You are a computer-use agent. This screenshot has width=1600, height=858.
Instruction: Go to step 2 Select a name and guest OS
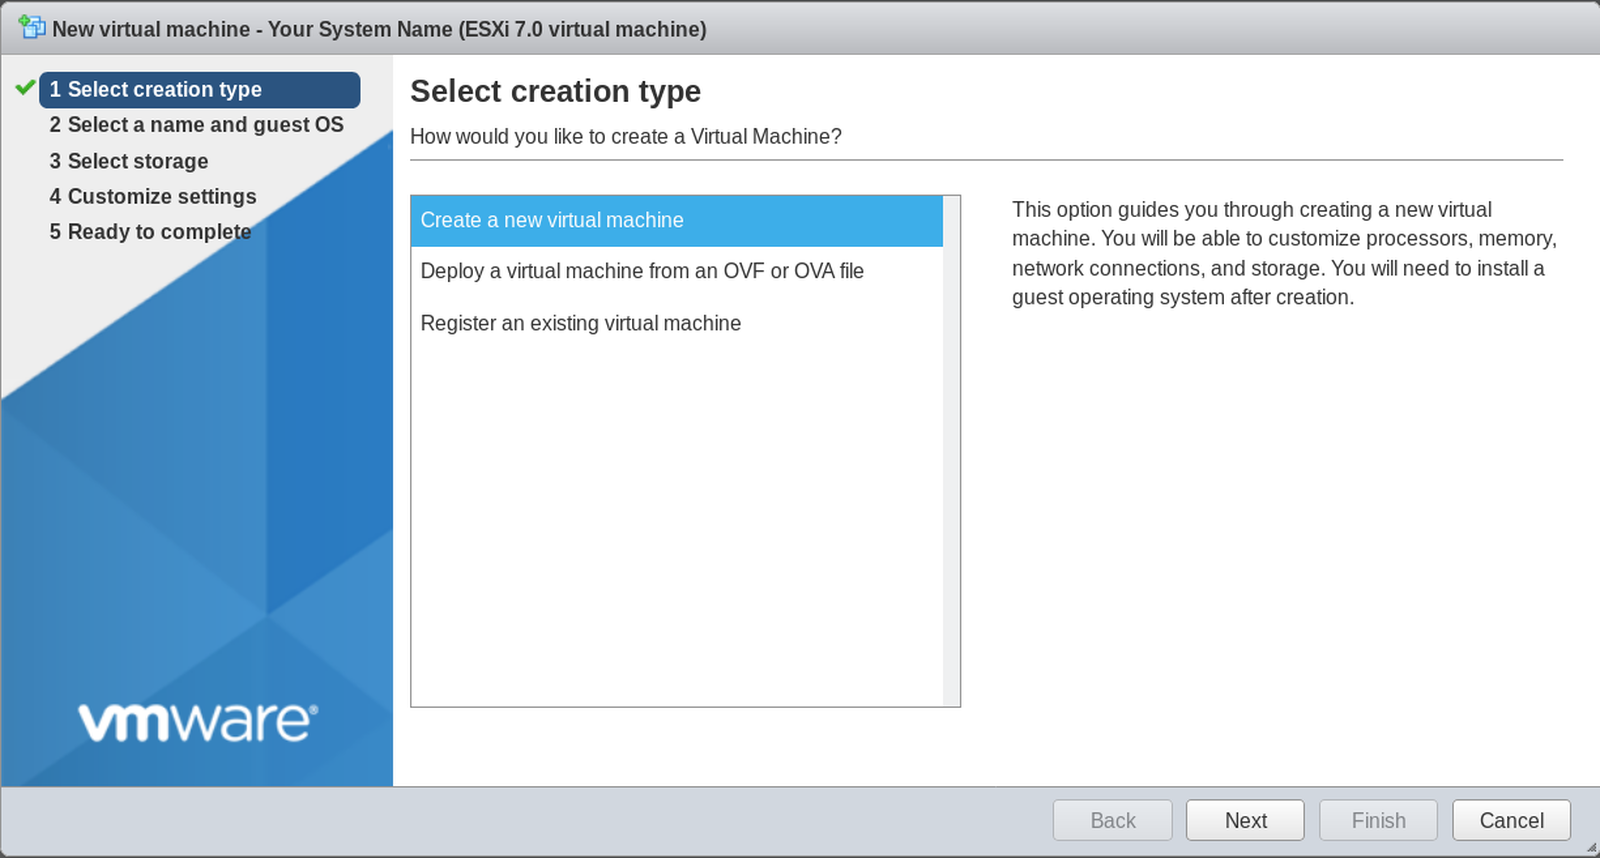(196, 125)
